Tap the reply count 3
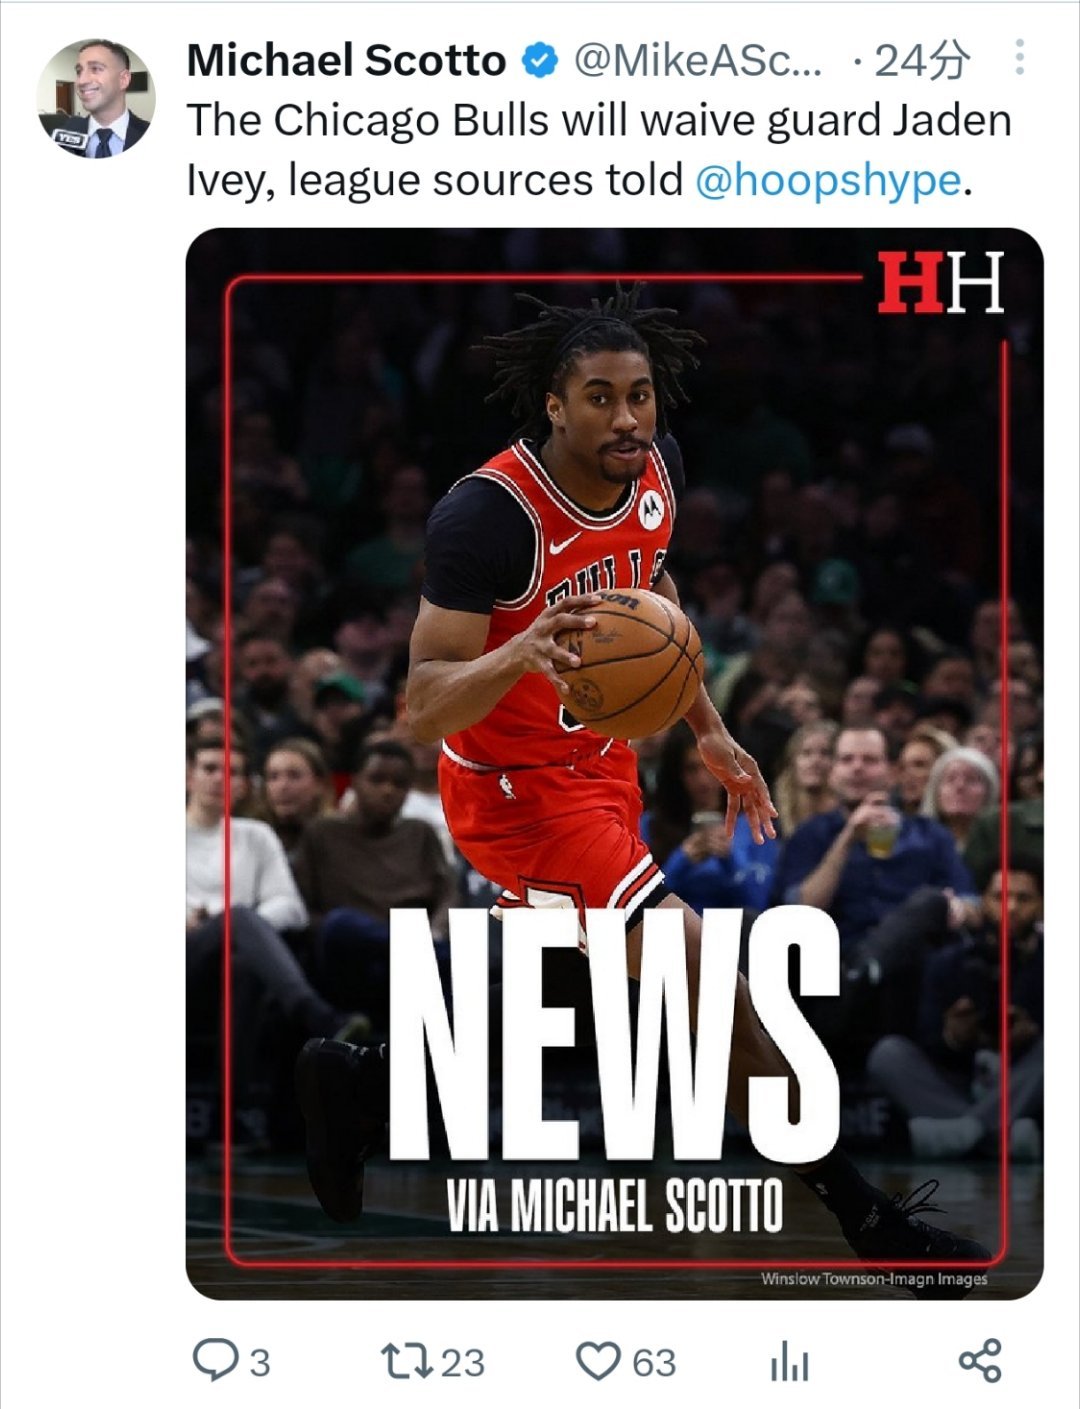 (x=259, y=1362)
